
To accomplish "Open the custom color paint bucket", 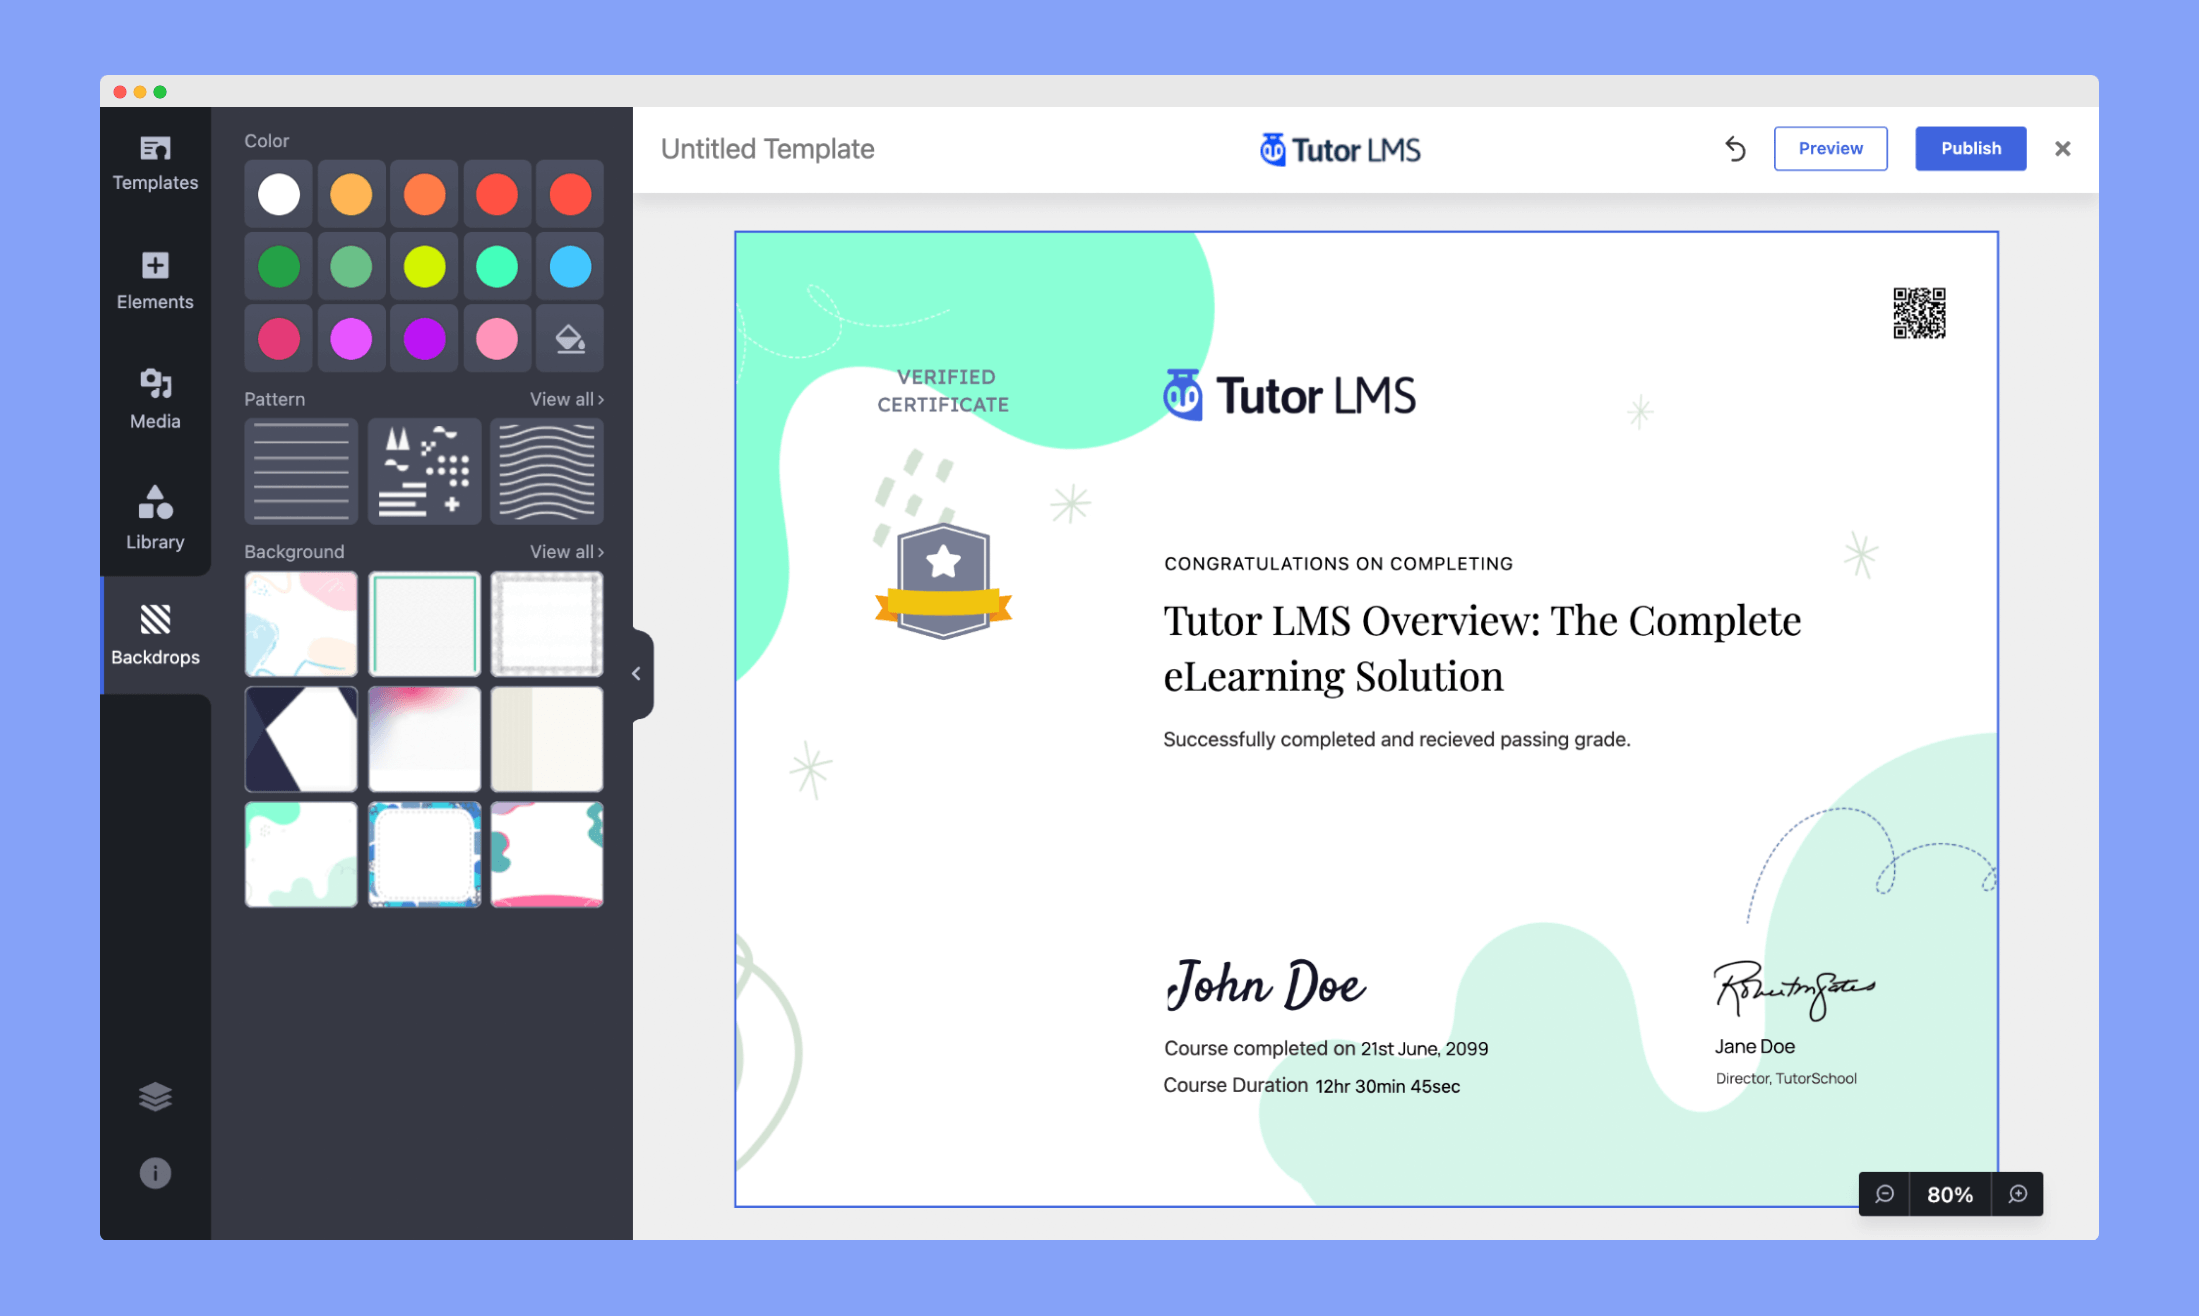I will pyautogui.click(x=570, y=339).
